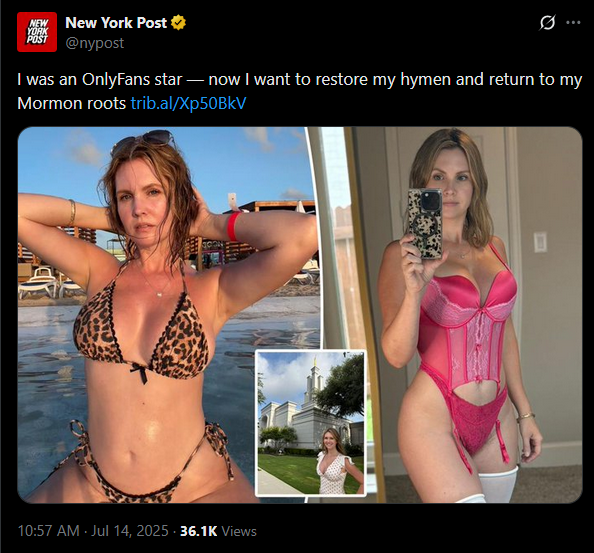Click the sunglasses in the beach photo

click(x=146, y=140)
